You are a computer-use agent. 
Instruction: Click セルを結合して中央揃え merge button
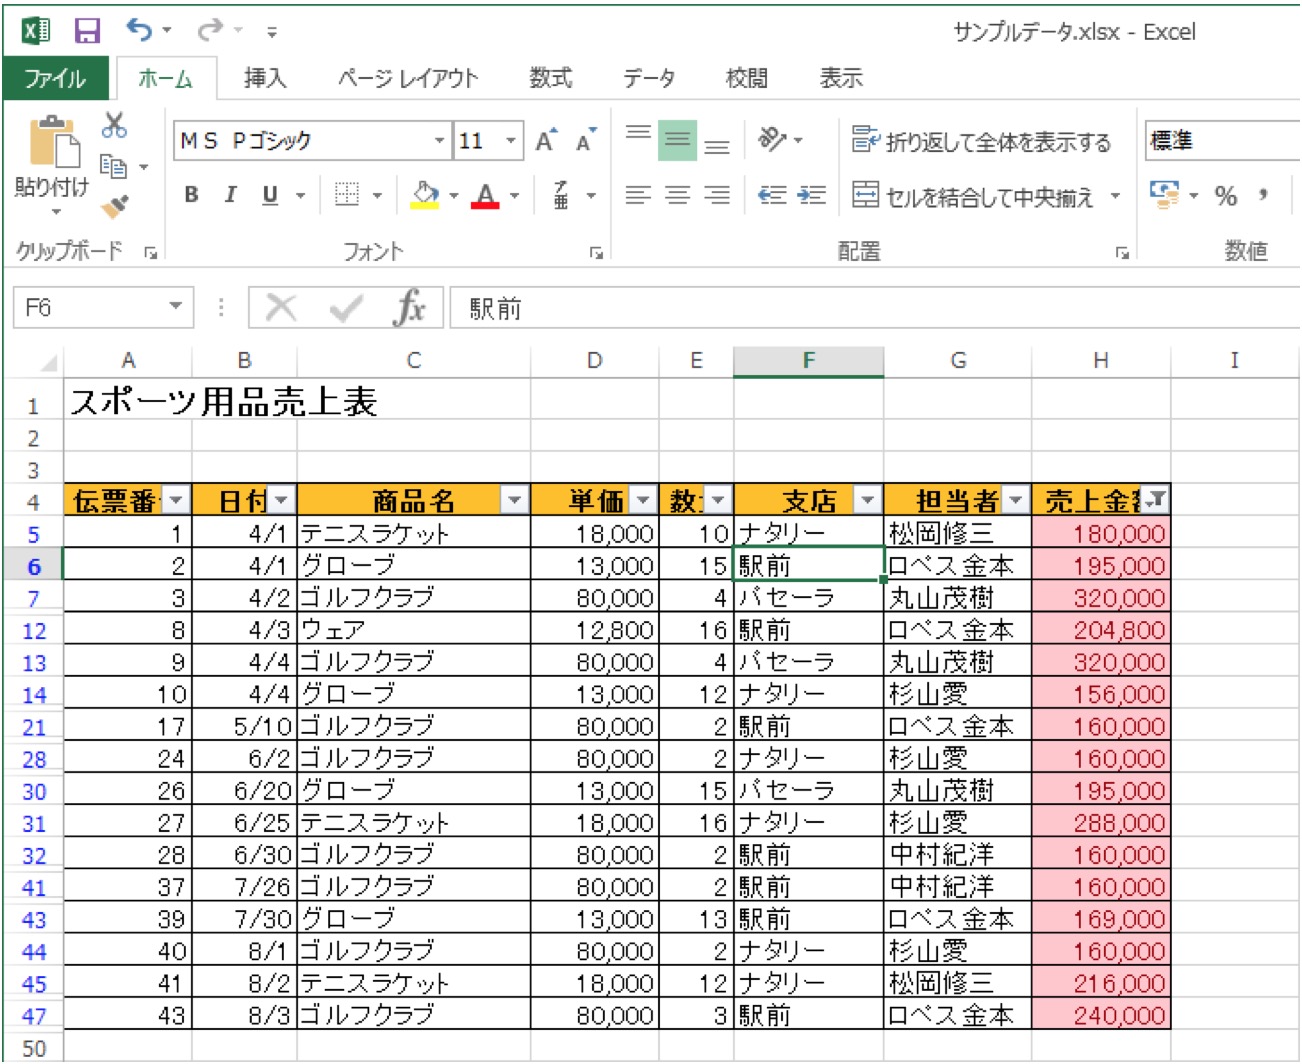pyautogui.click(x=973, y=196)
